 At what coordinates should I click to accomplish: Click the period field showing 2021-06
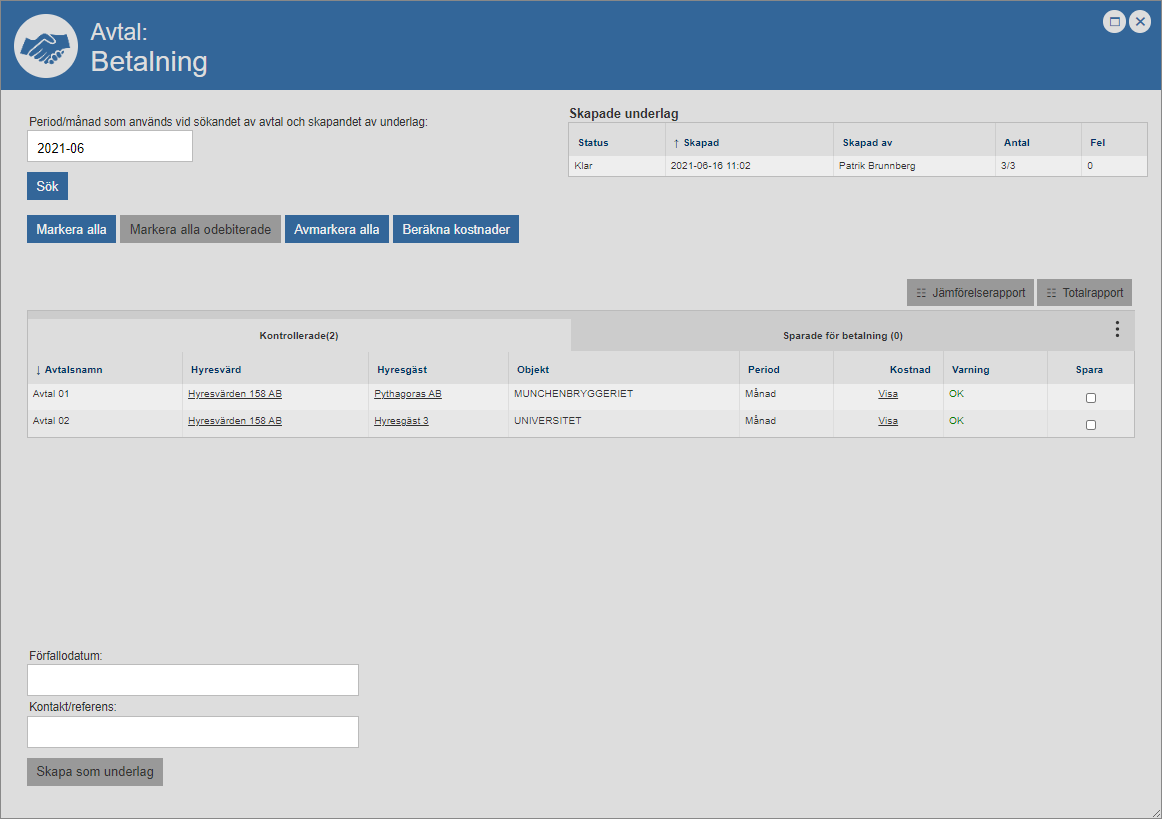pos(109,147)
